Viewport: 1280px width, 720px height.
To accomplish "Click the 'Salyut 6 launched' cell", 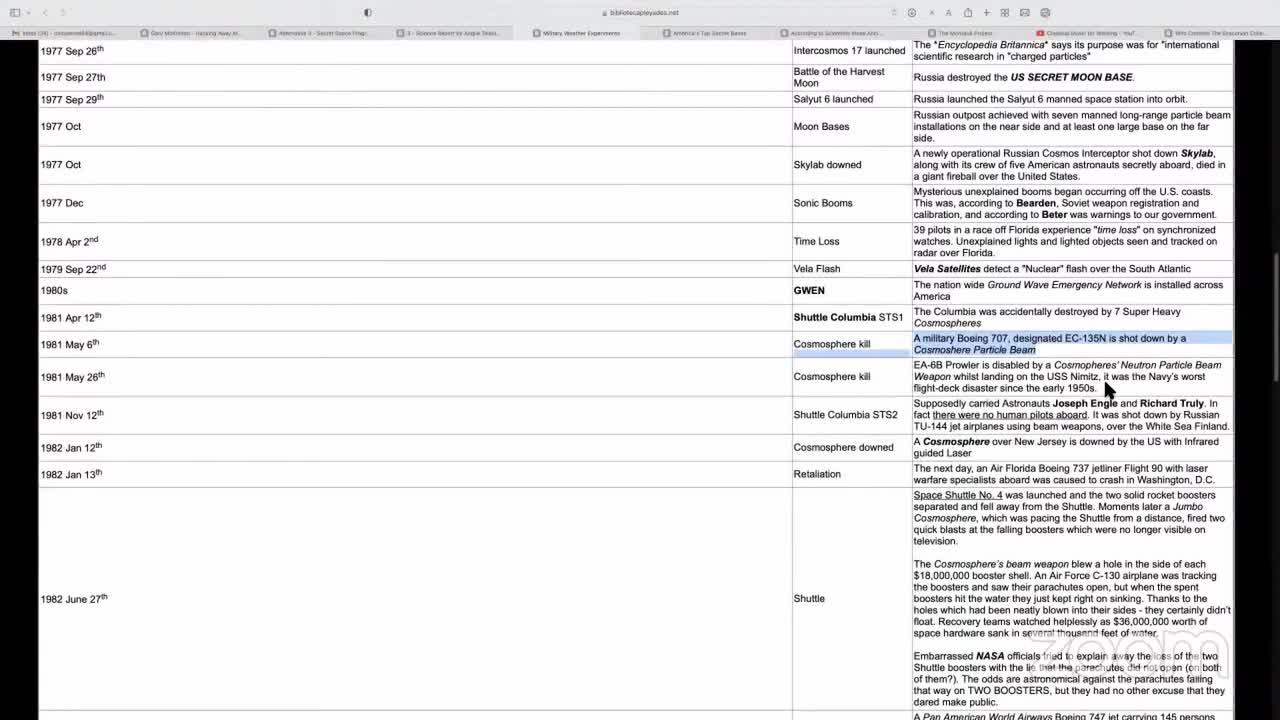I will [852, 99].
